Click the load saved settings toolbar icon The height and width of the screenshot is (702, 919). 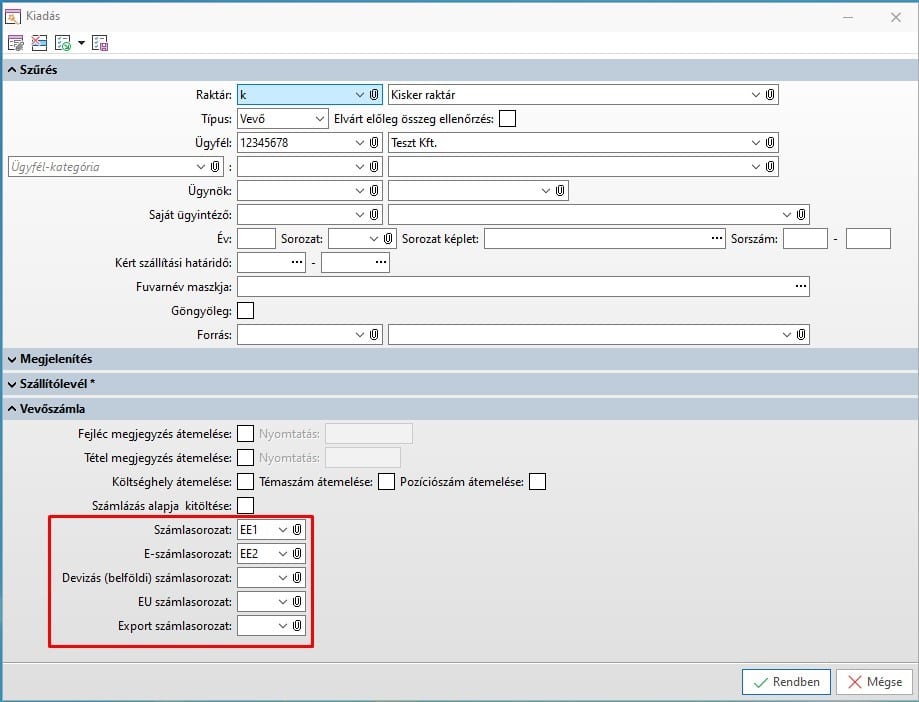63,43
